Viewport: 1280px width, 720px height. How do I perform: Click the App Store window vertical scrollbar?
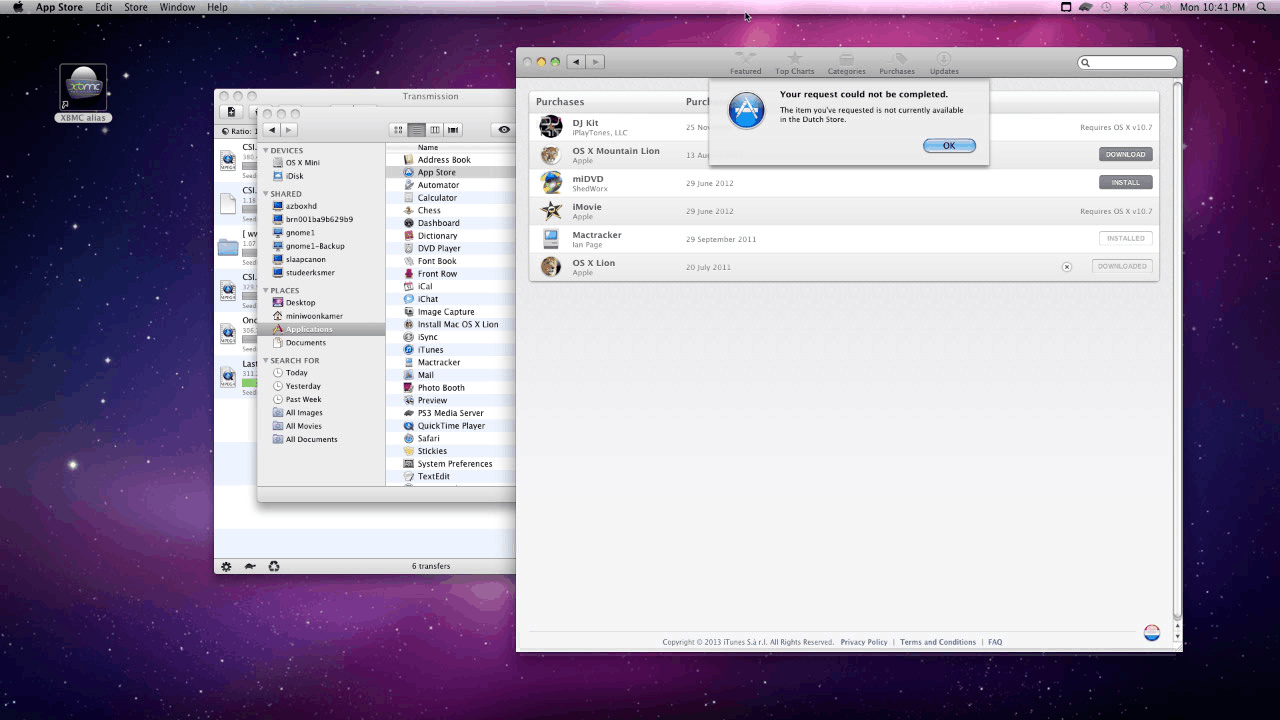[x=1177, y=350]
